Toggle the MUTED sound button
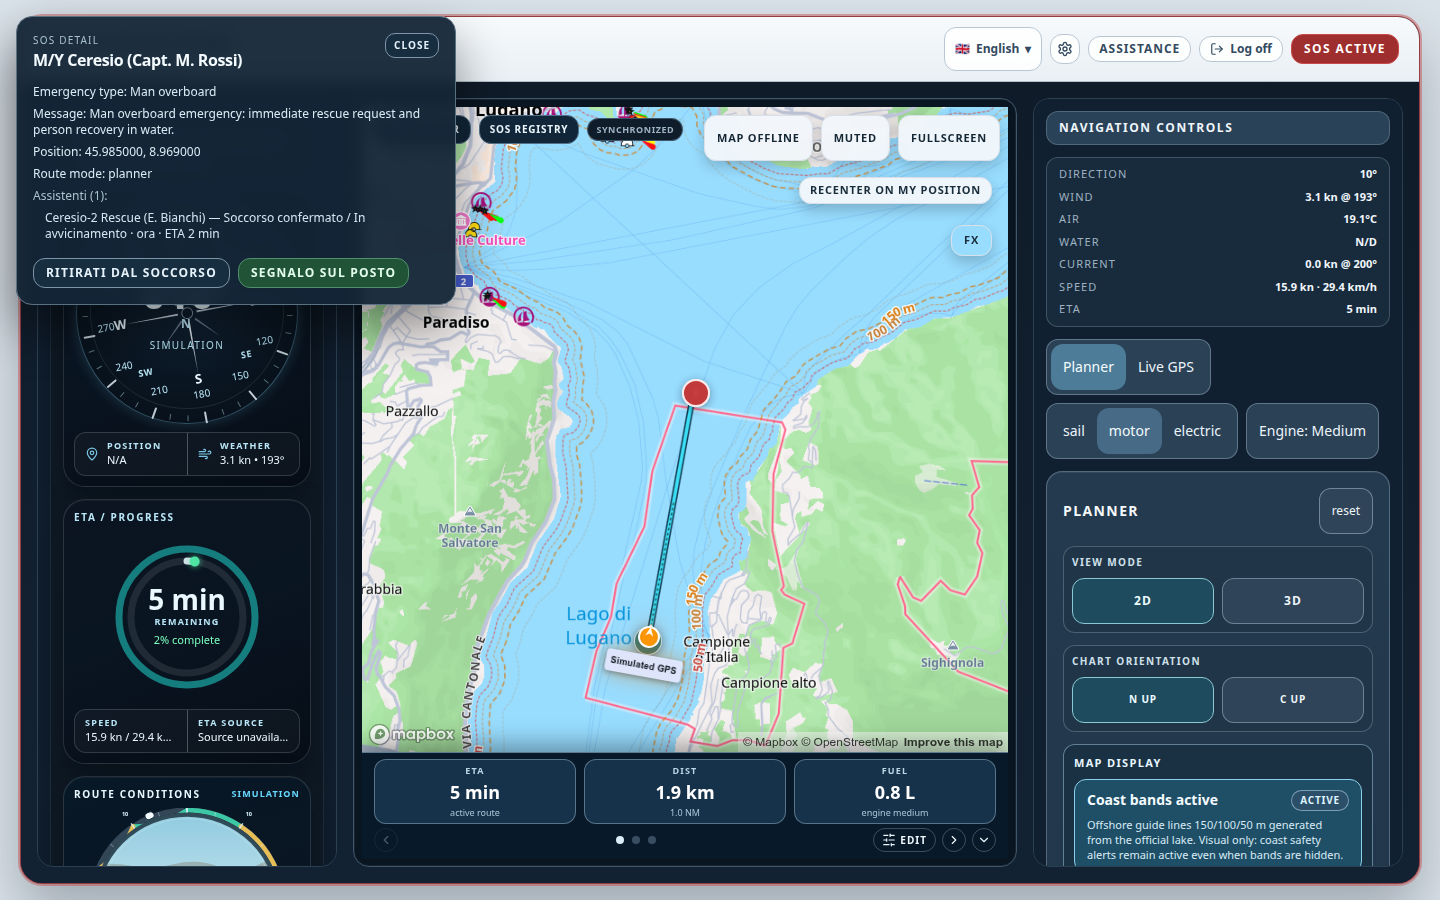The height and width of the screenshot is (900, 1440). pos(855,138)
